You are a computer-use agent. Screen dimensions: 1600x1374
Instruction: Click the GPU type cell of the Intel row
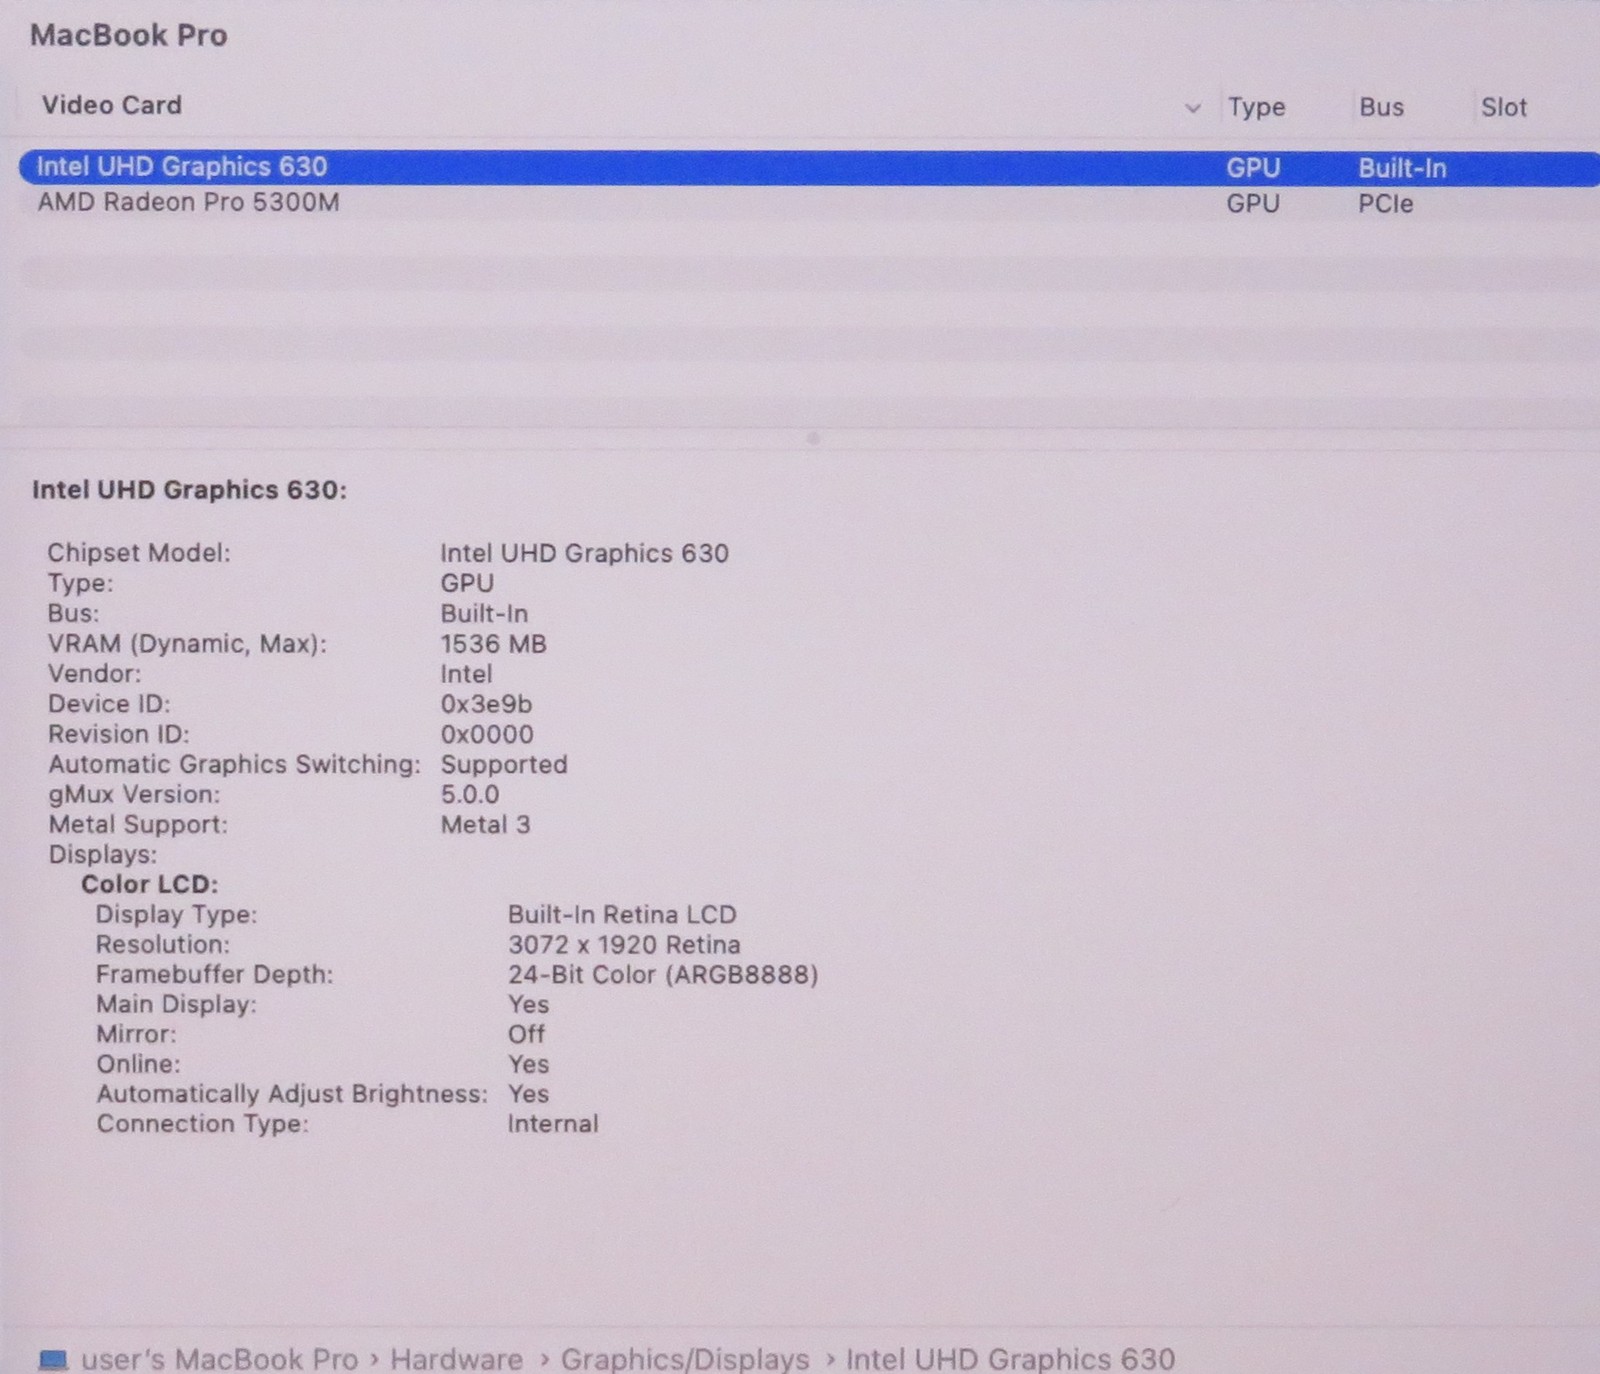point(1253,168)
